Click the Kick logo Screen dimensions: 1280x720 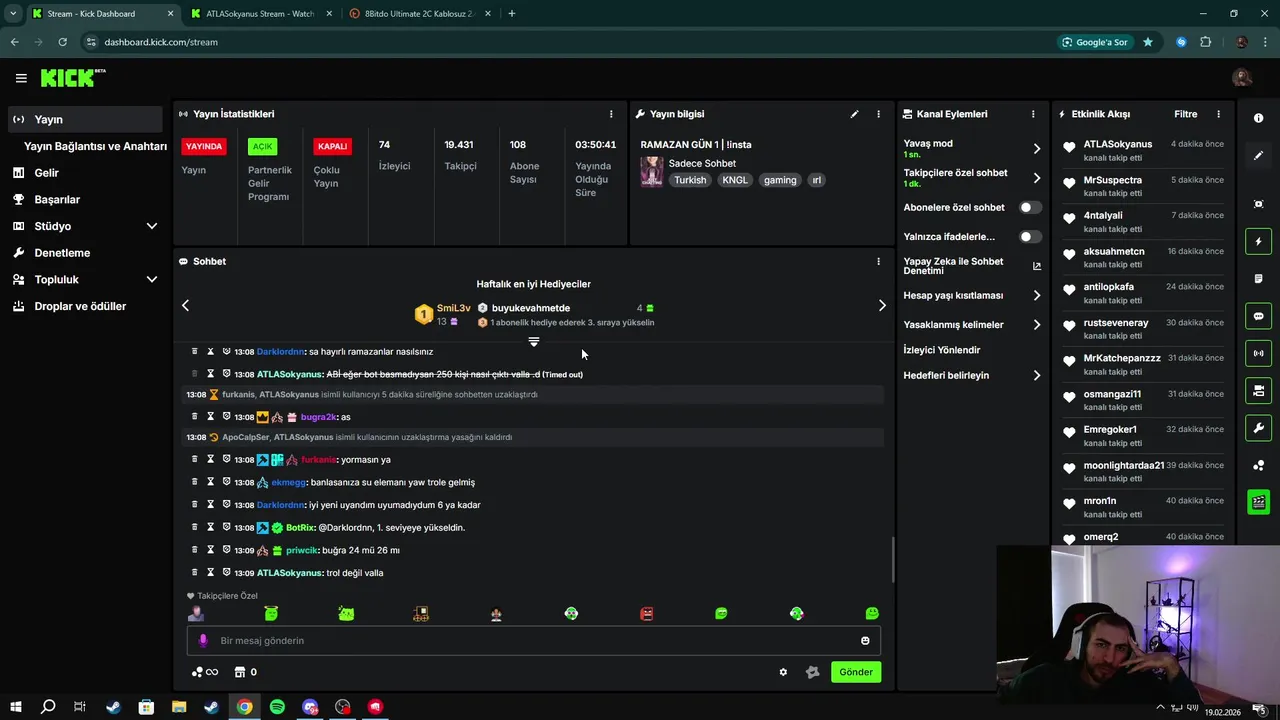[72, 78]
